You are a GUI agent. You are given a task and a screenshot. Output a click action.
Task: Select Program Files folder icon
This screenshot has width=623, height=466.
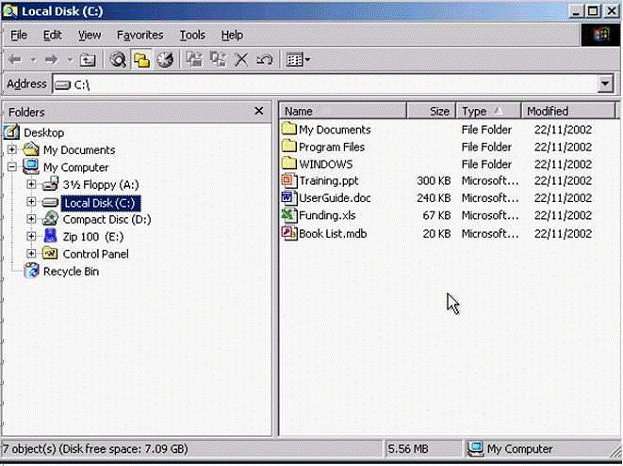[x=289, y=146]
